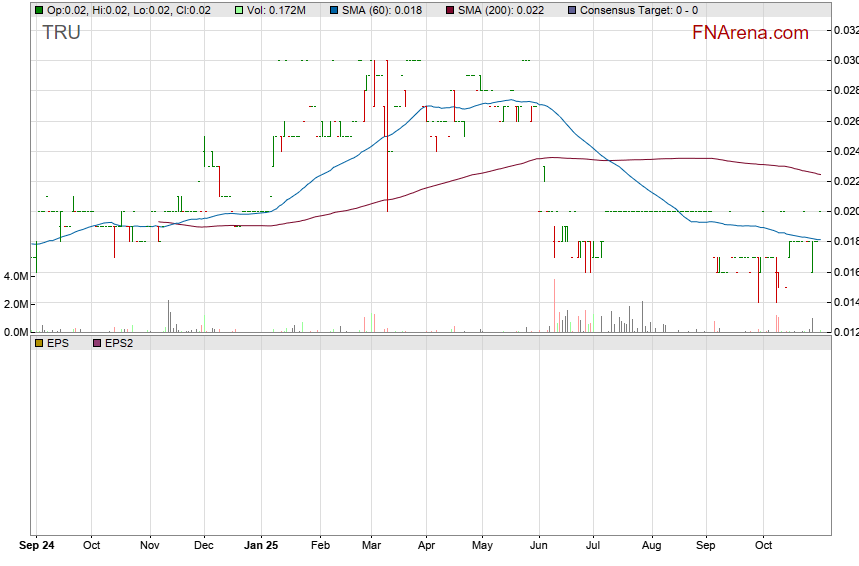Click the Consensus Target: 0 - 0 label
This screenshot has width=859, height=566.
click(639, 10)
